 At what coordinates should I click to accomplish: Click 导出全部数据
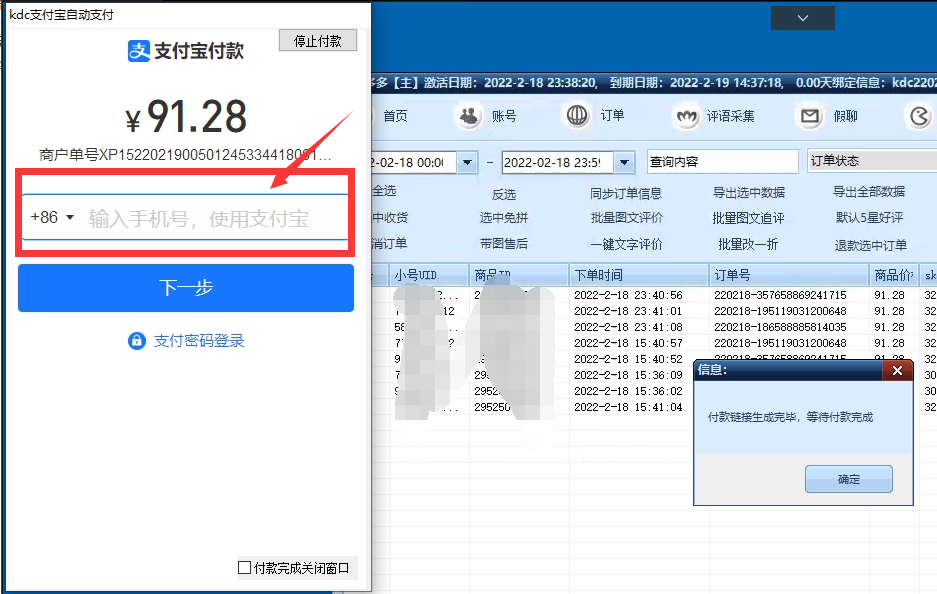[869, 192]
